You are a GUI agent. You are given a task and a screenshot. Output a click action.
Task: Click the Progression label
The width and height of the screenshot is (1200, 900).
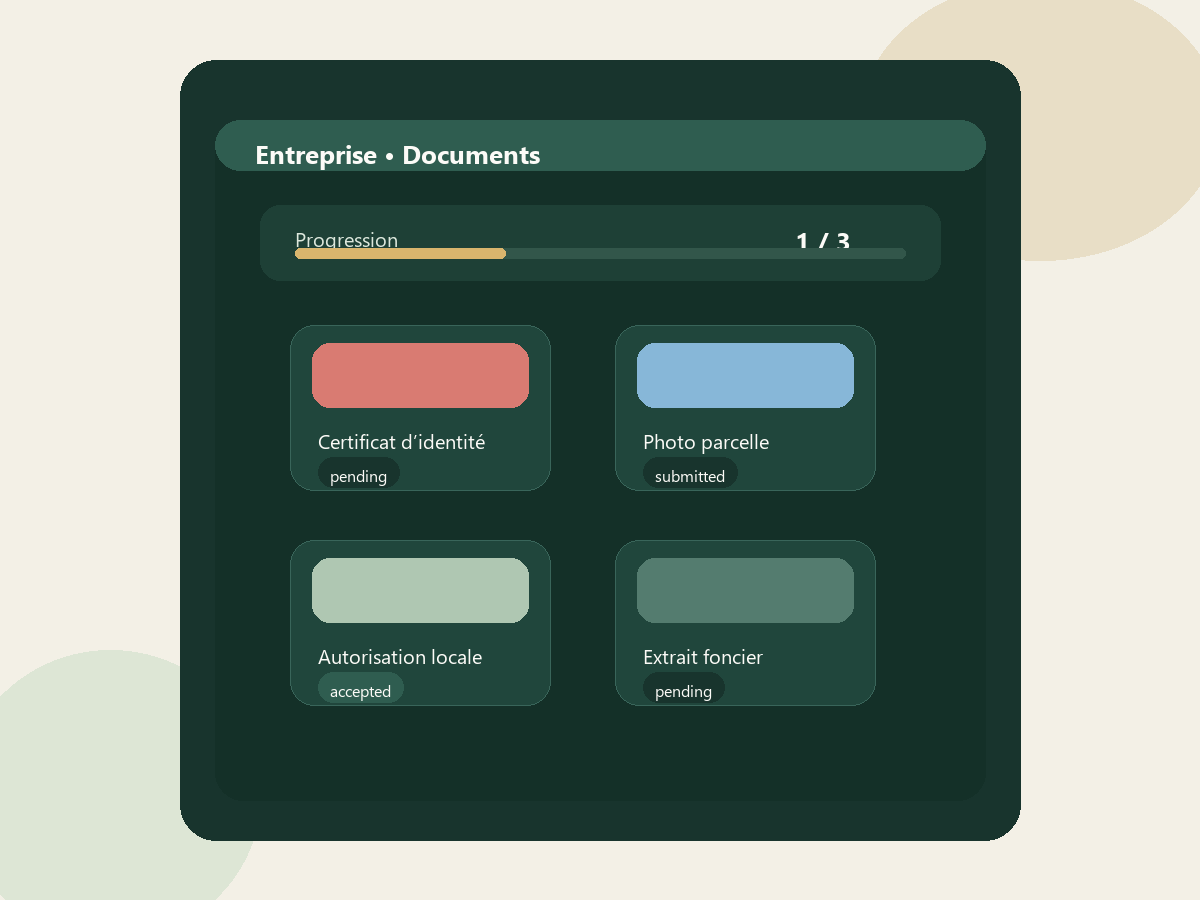pyautogui.click(x=346, y=240)
